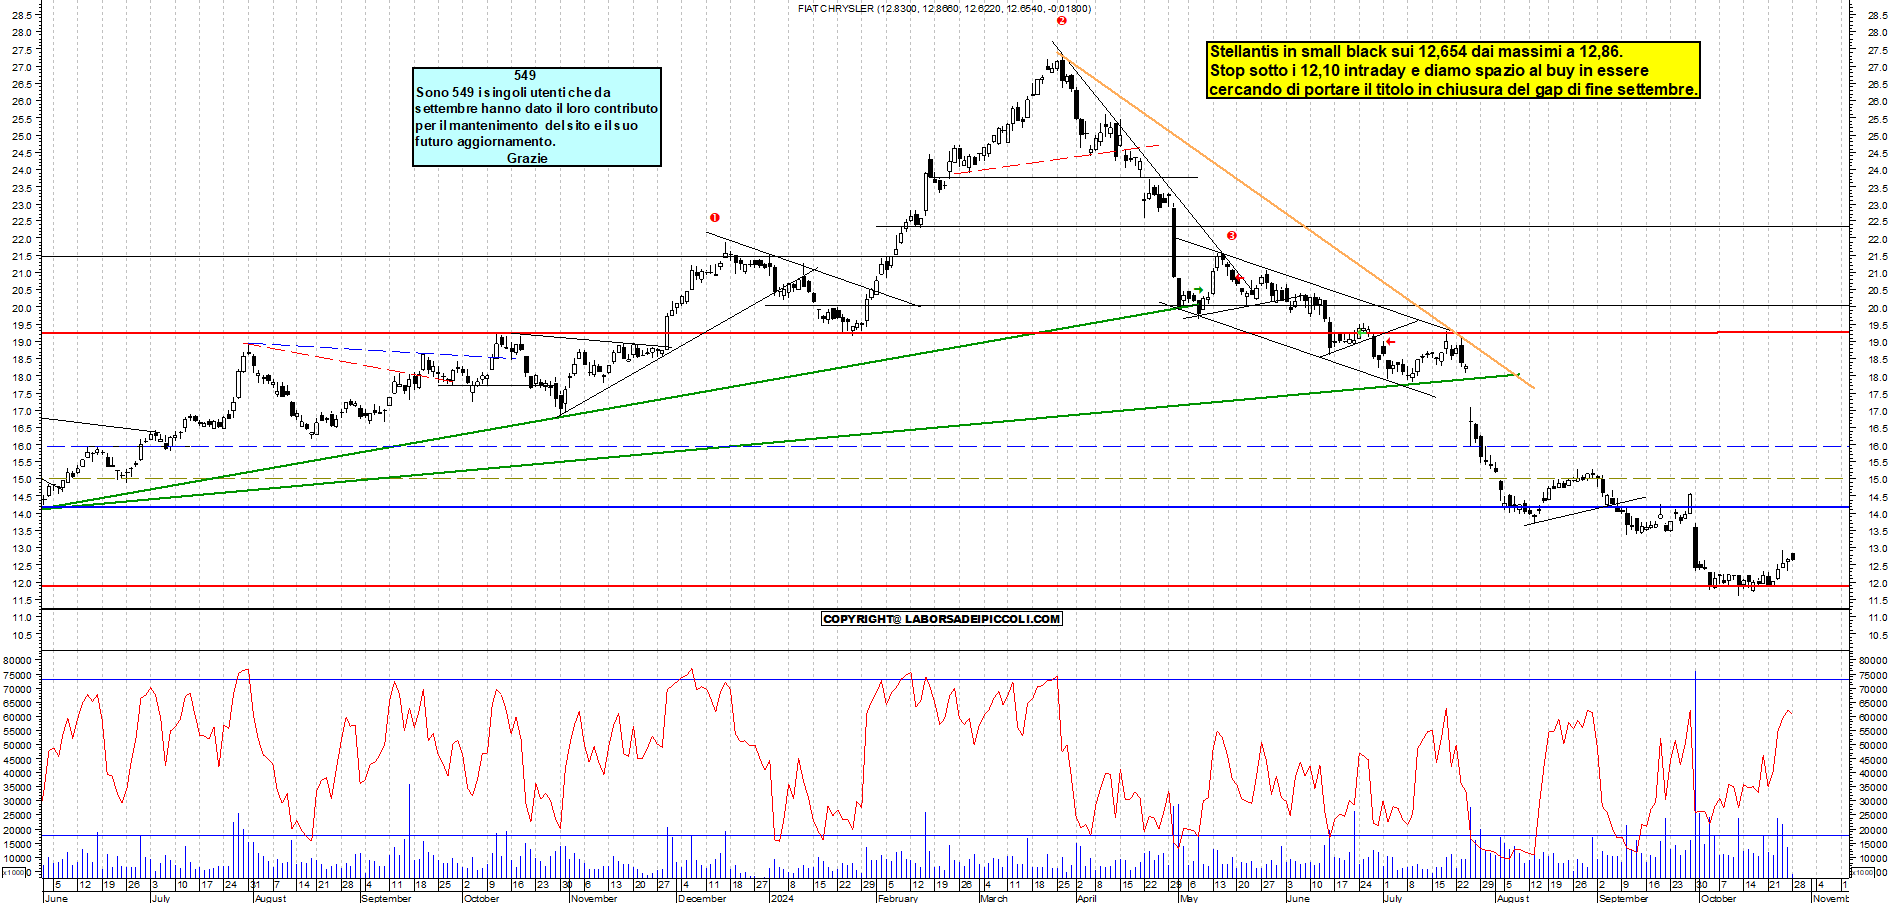This screenshot has height=903, width=1890.
Task: Select red circled marker number 3
Action: pyautogui.click(x=1231, y=235)
